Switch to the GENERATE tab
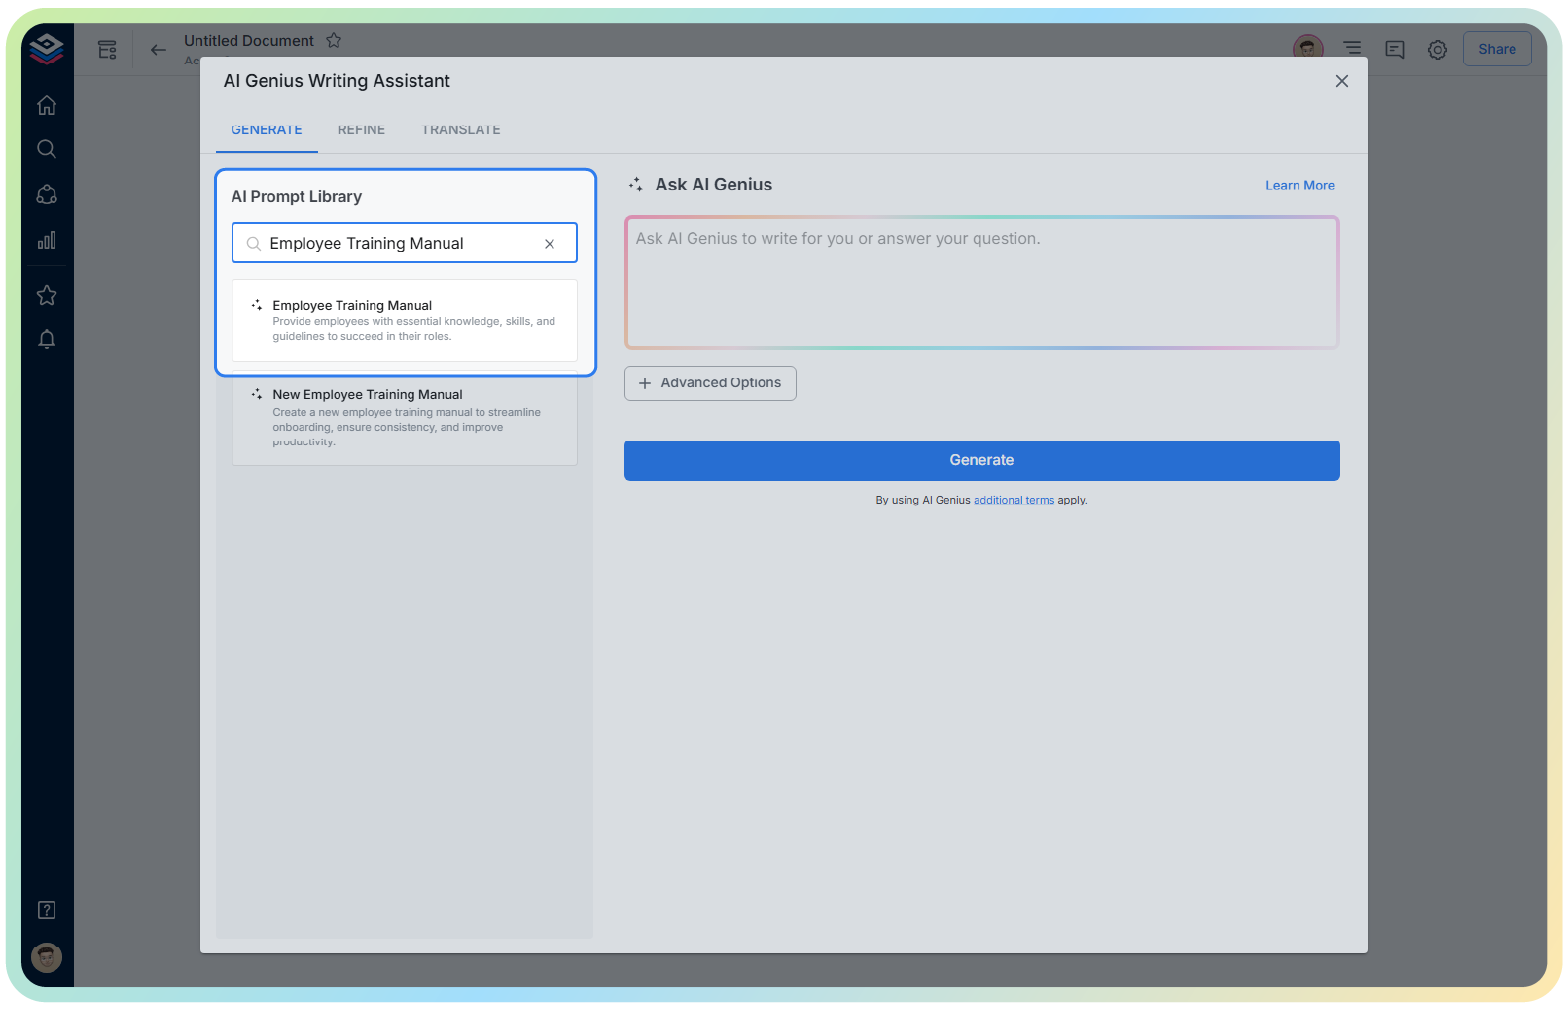Image resolution: width=1568 pixels, height=1010 pixels. click(267, 130)
